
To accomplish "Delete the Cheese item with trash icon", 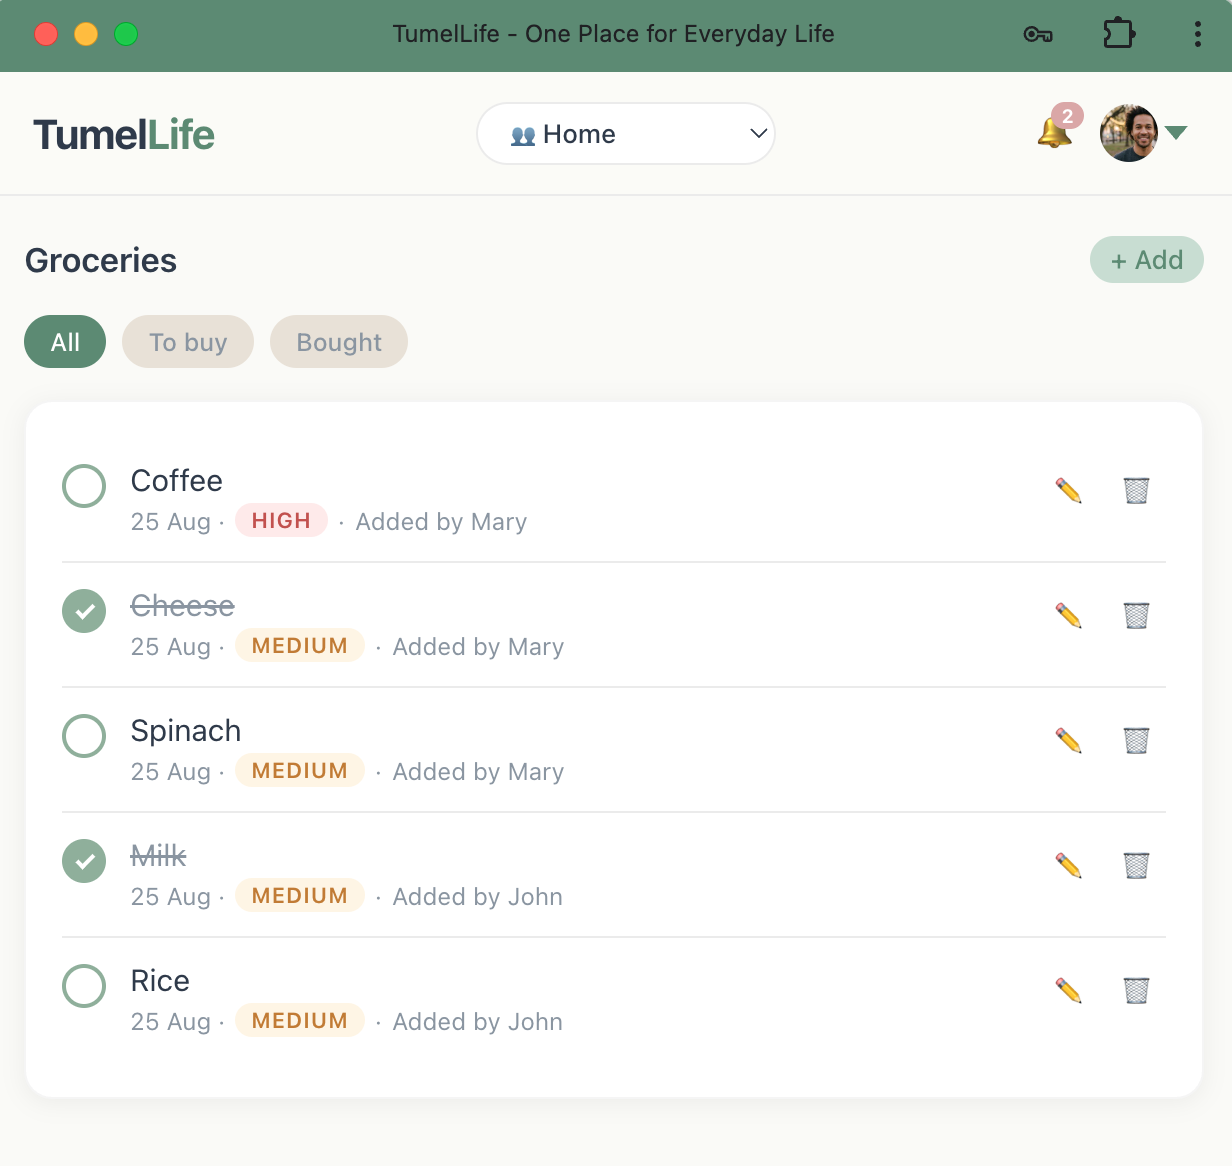I will [1136, 615].
